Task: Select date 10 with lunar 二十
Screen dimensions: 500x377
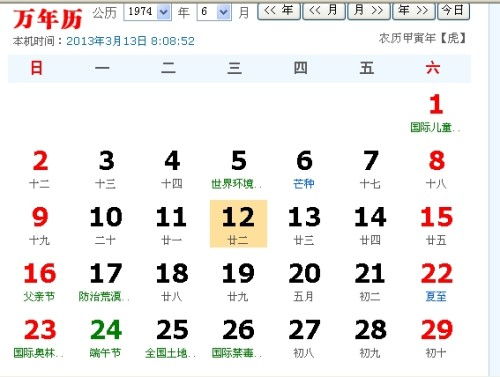Action: pos(106,226)
